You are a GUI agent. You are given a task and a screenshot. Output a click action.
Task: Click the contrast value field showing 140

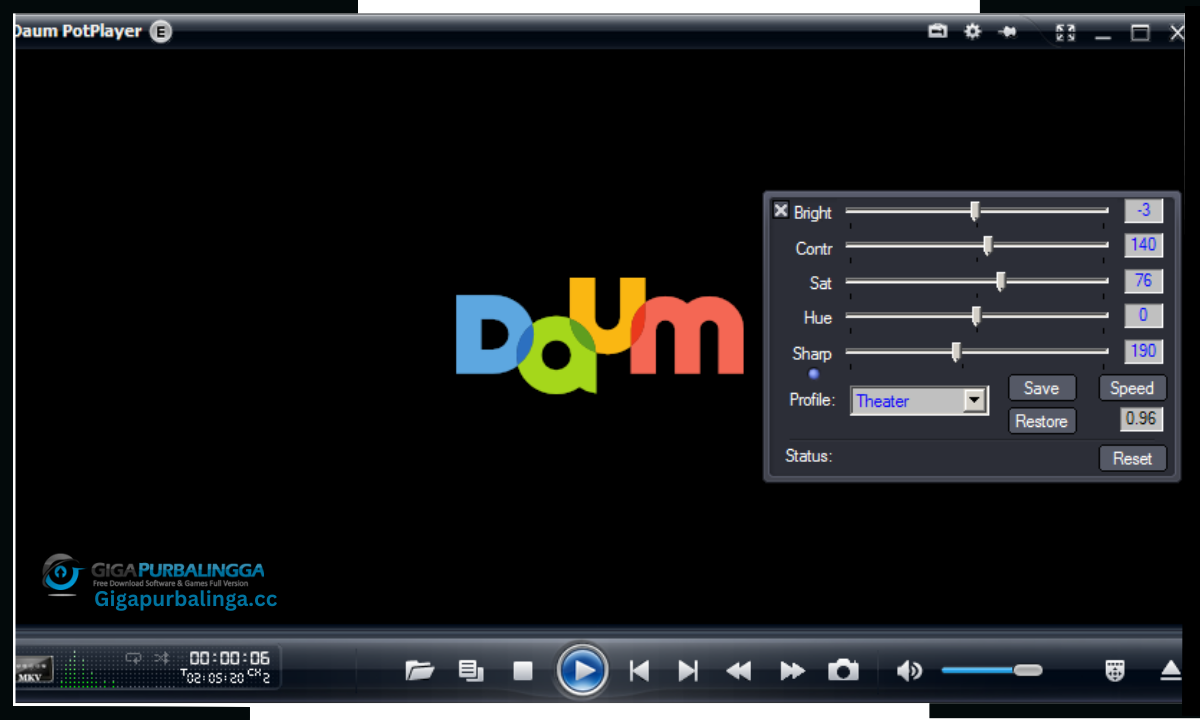(1144, 245)
